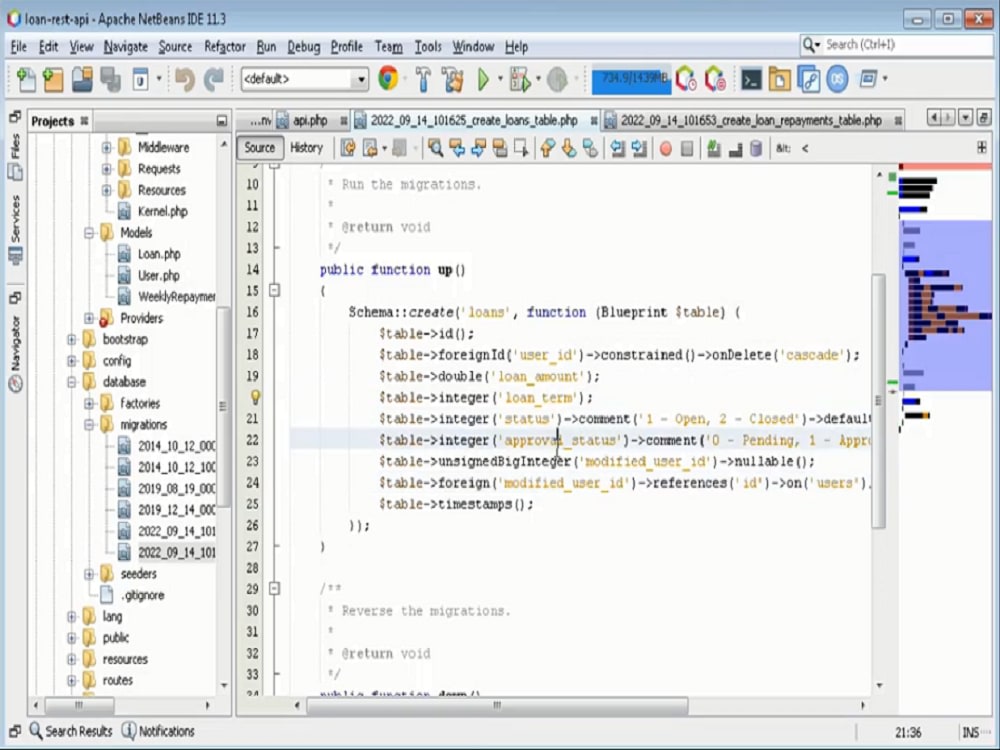Go to the next bookmark with the down-arrow icon

click(569, 148)
